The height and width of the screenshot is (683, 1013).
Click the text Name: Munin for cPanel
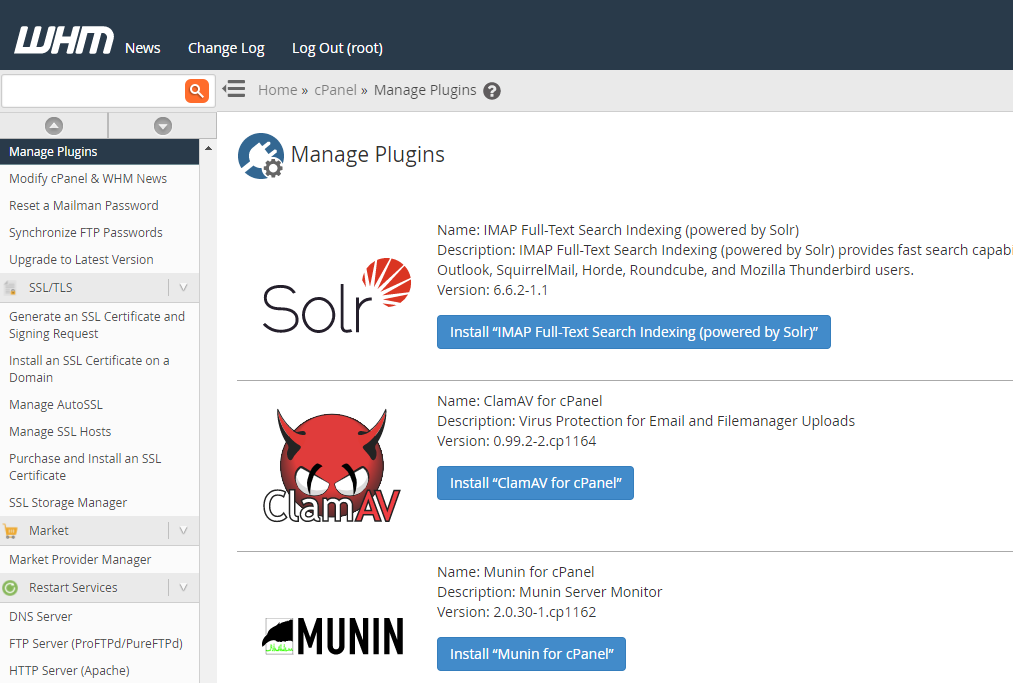tap(516, 573)
